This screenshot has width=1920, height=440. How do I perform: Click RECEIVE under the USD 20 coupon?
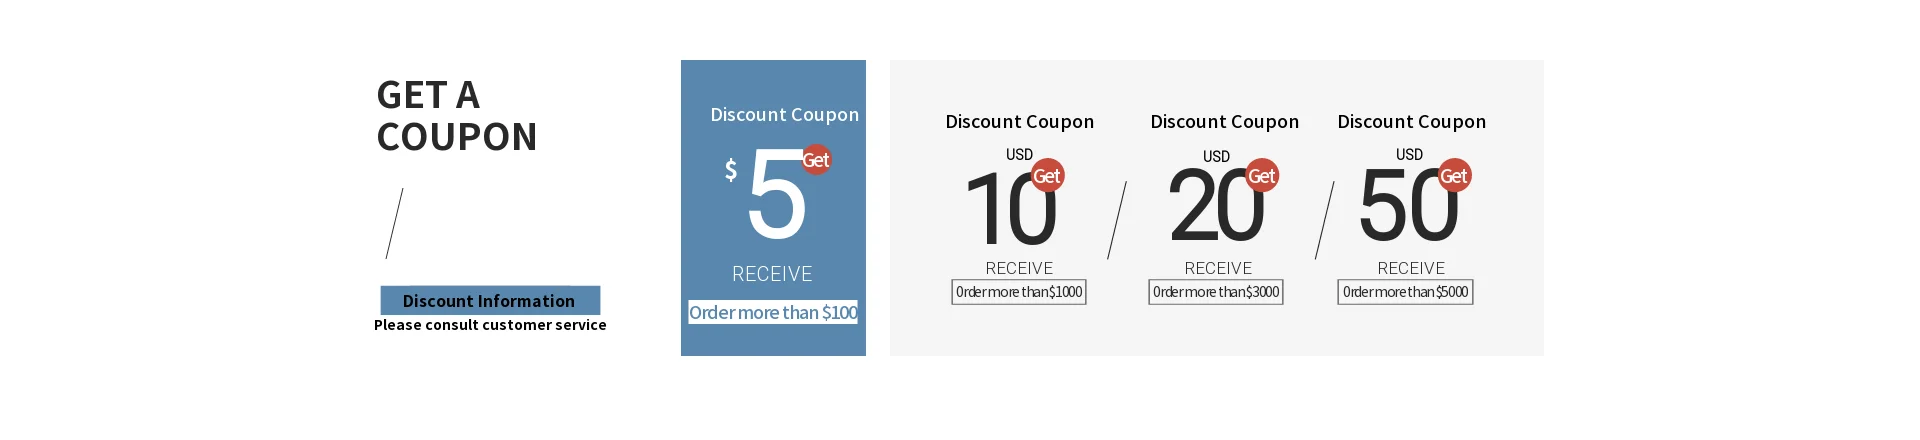1218,268
